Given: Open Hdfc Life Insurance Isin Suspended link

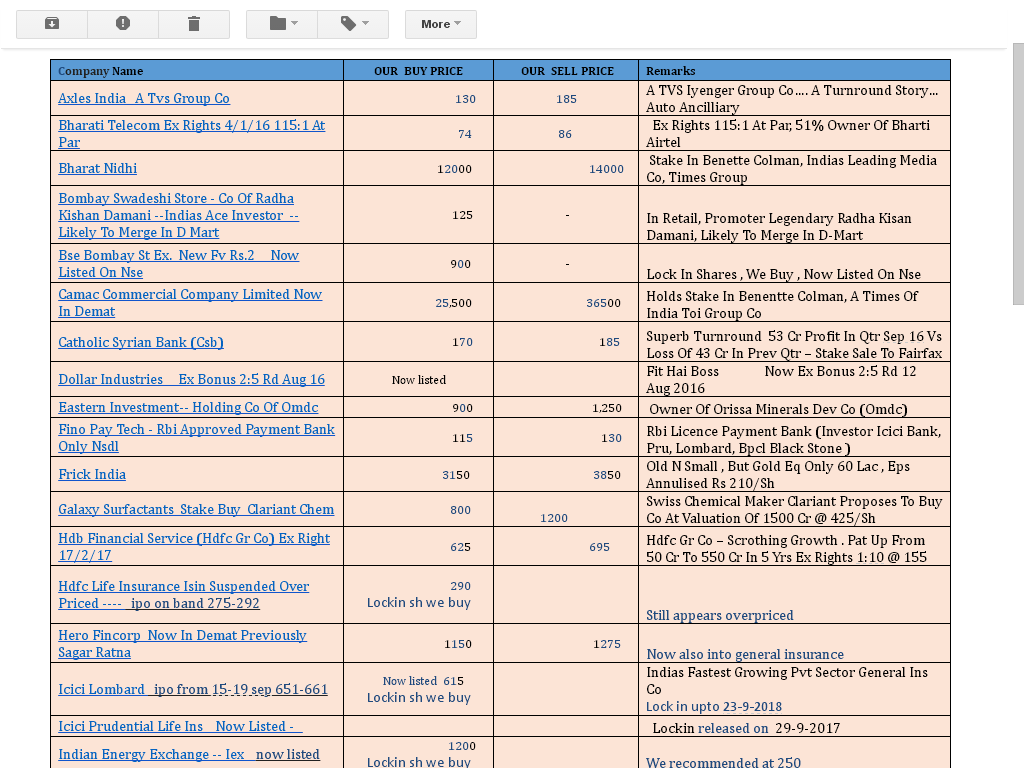Looking at the screenshot, I should coord(184,595).
